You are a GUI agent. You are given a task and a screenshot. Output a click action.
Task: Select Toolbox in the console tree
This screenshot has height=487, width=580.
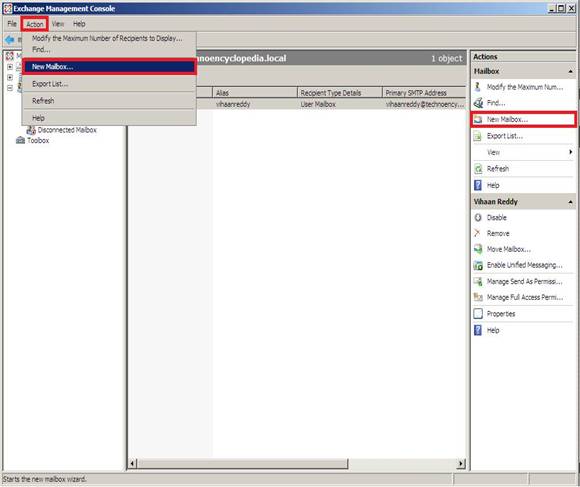[38, 141]
